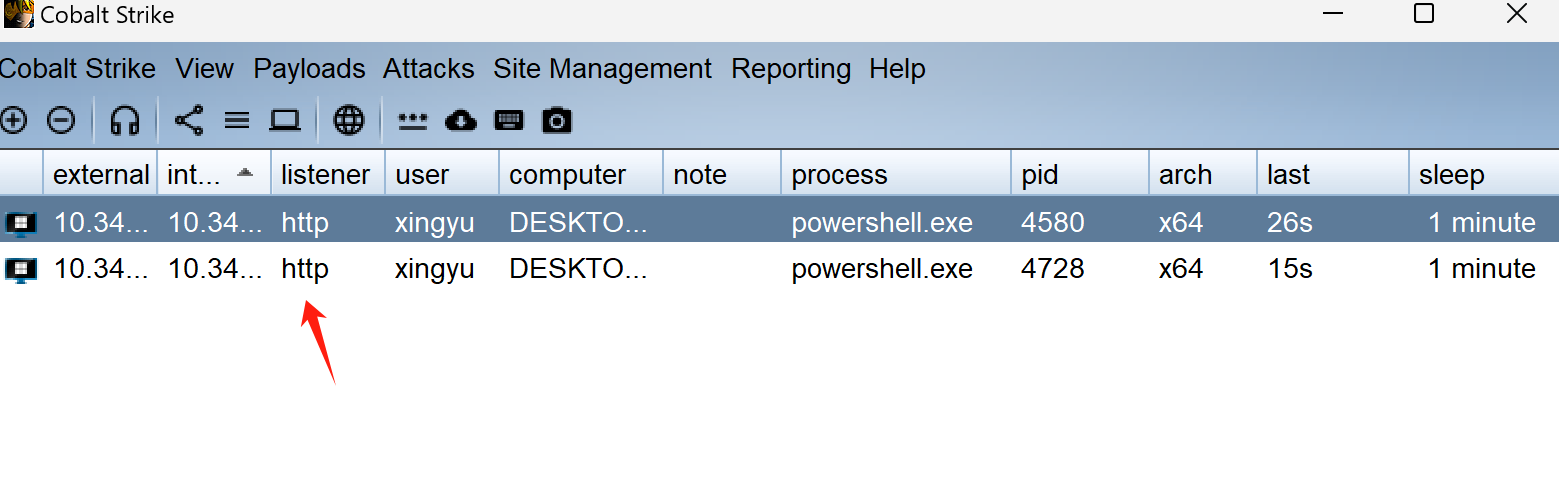Minimize the Cobalt Strike window
Viewport: 1559px width, 493px height.
click(1333, 13)
